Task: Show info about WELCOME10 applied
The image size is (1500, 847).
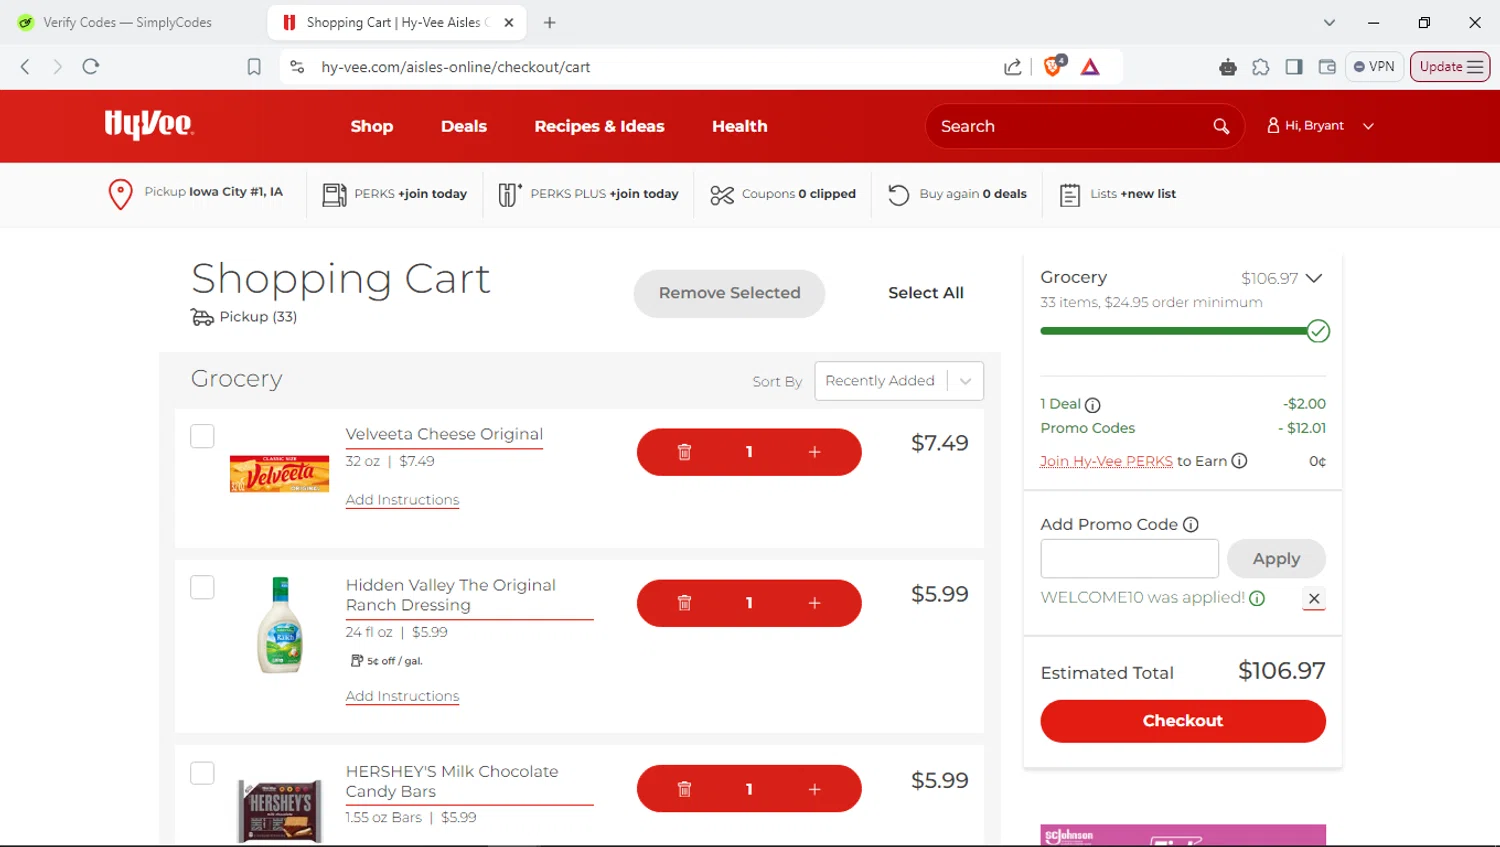Action: pyautogui.click(x=1257, y=598)
